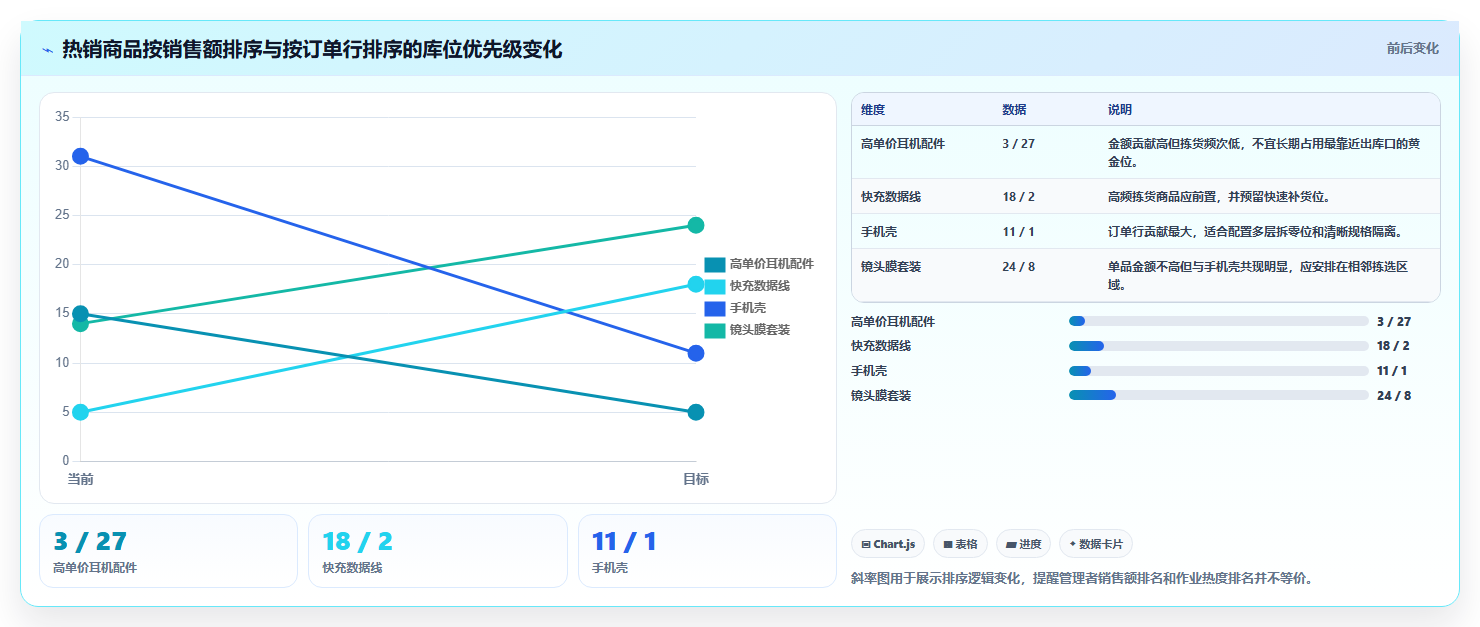Click the 维度 column header

[x=873, y=110]
